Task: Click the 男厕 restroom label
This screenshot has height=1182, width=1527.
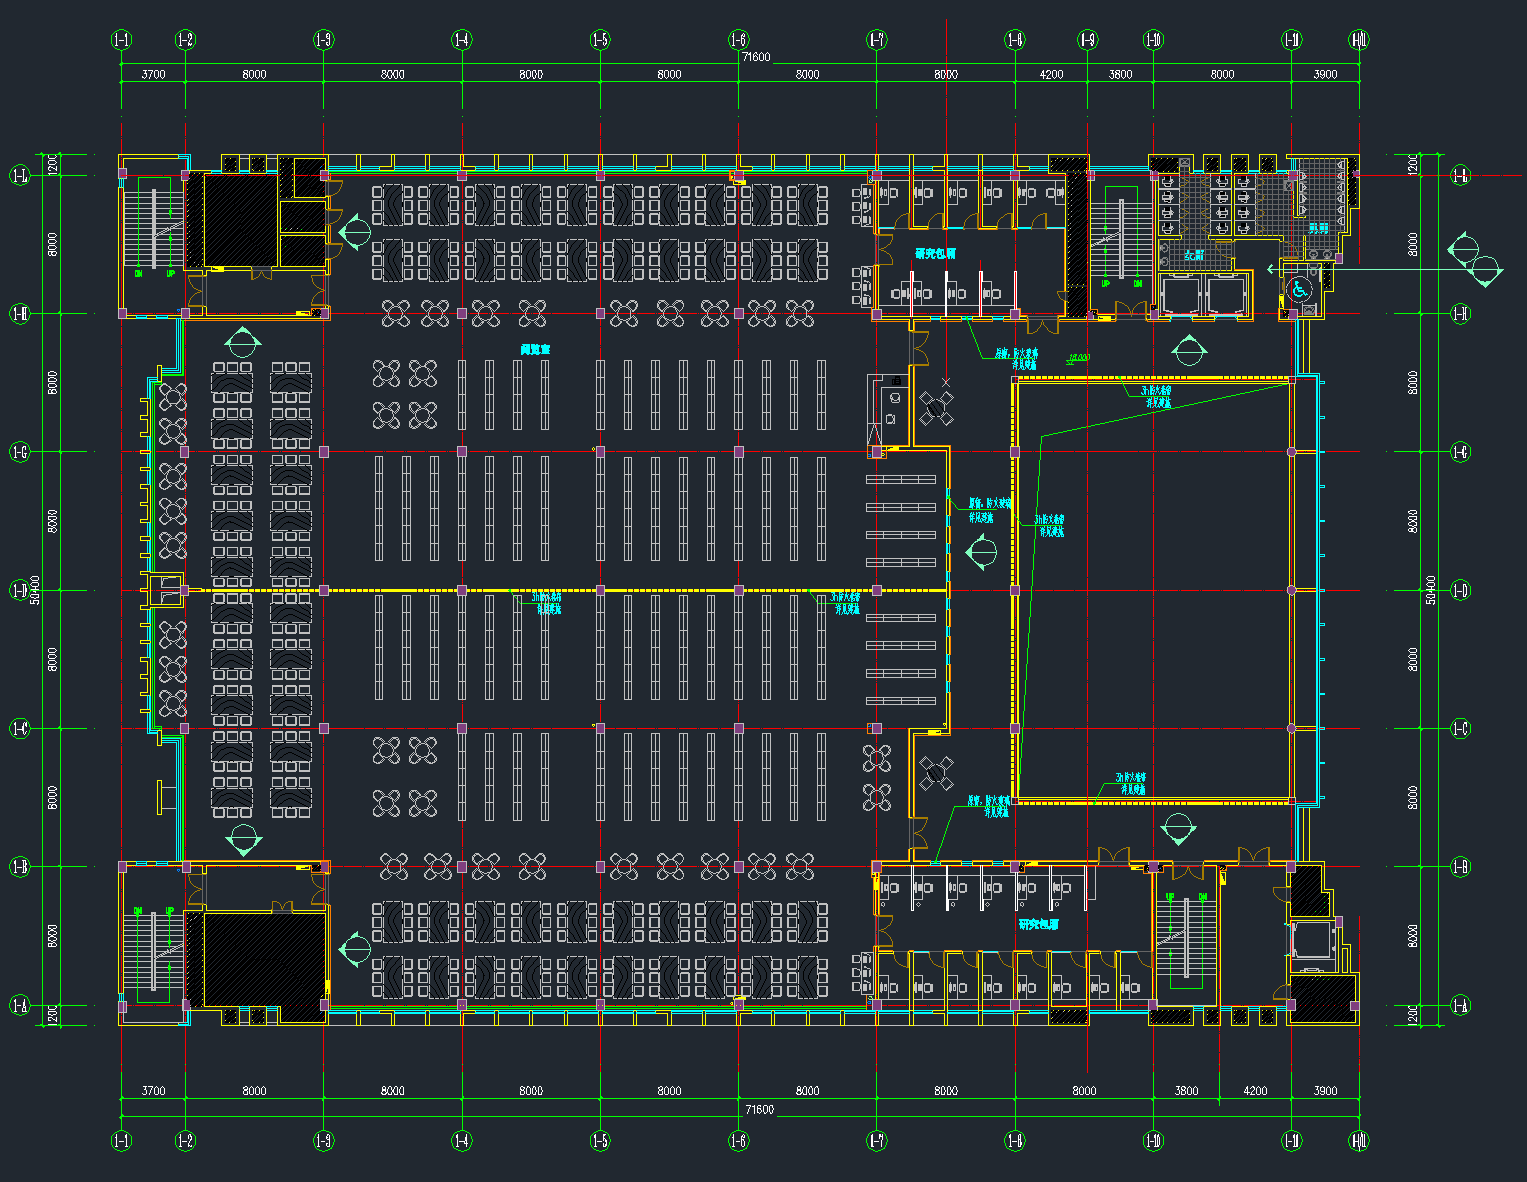Action: click(1318, 228)
